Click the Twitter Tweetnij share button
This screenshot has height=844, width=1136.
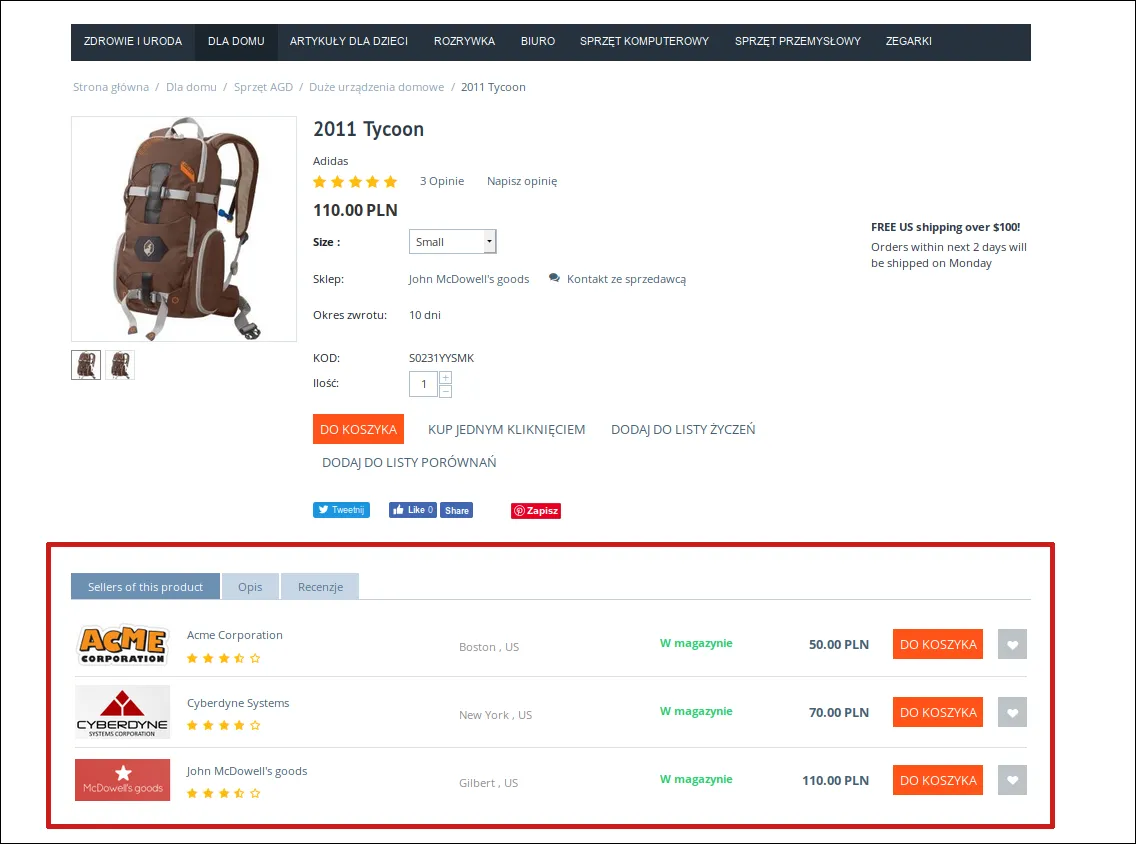click(x=341, y=510)
